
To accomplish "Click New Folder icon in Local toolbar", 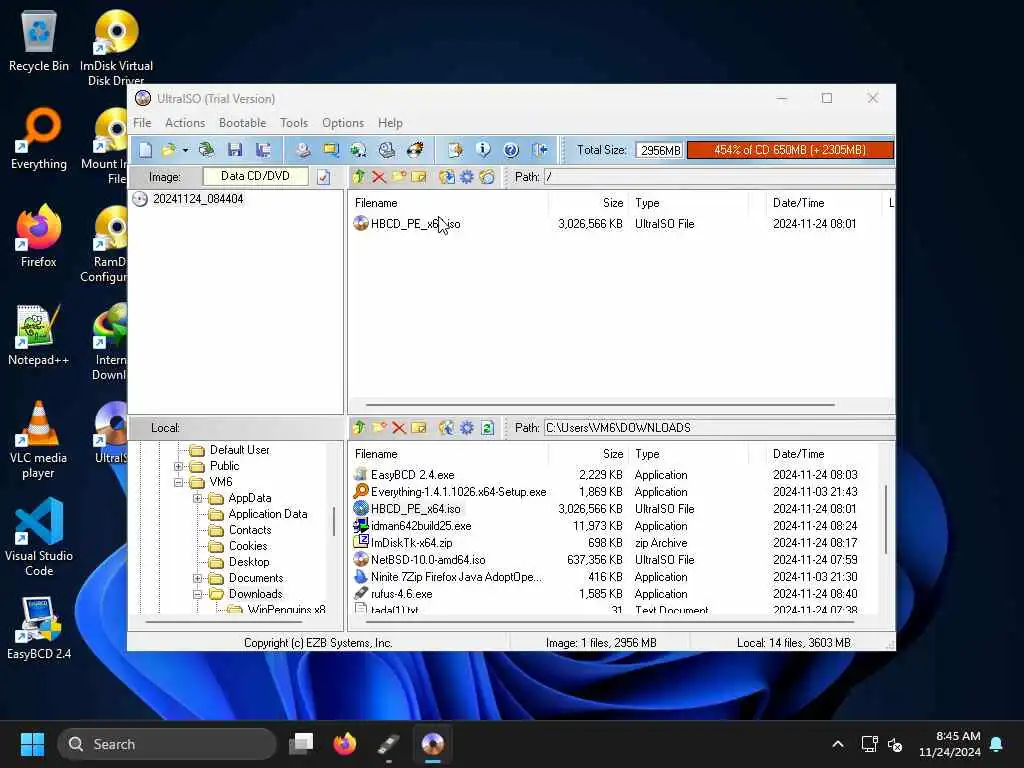I will point(379,428).
